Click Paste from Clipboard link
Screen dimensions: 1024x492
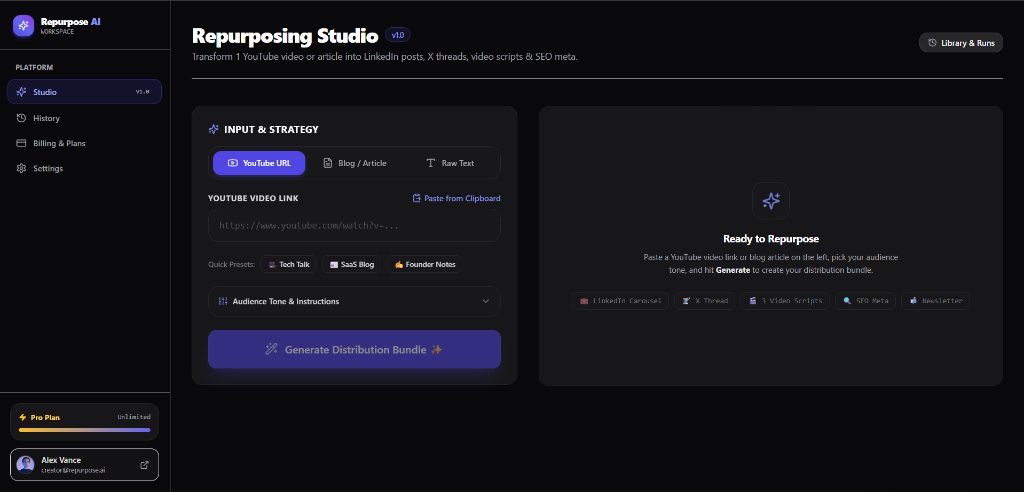click(456, 198)
